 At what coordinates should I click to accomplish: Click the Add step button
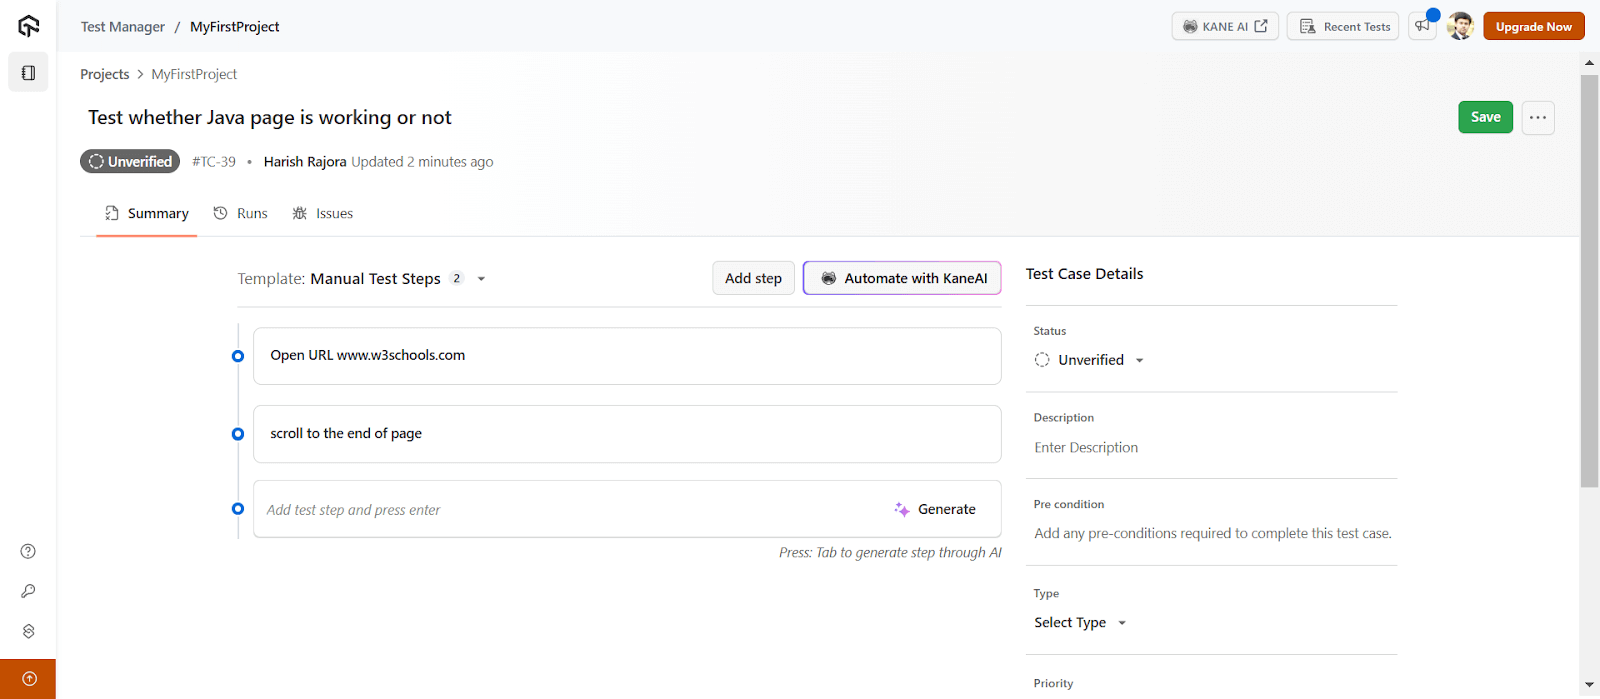754,278
